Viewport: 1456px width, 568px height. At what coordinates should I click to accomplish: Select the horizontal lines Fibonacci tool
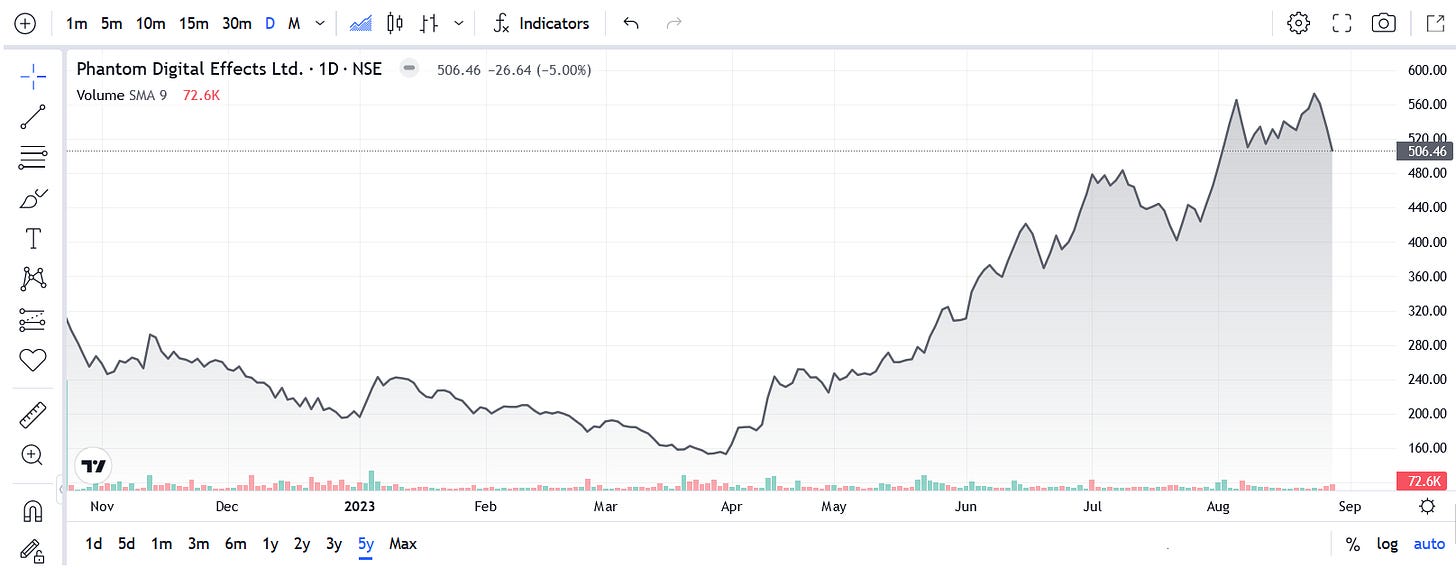click(x=33, y=157)
